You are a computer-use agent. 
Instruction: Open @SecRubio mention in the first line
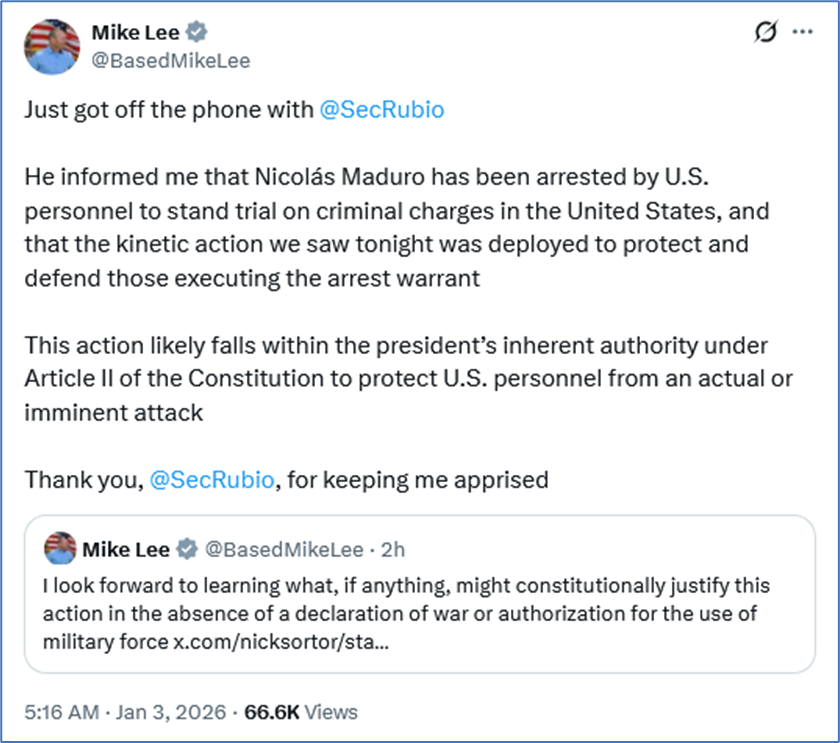tap(381, 110)
